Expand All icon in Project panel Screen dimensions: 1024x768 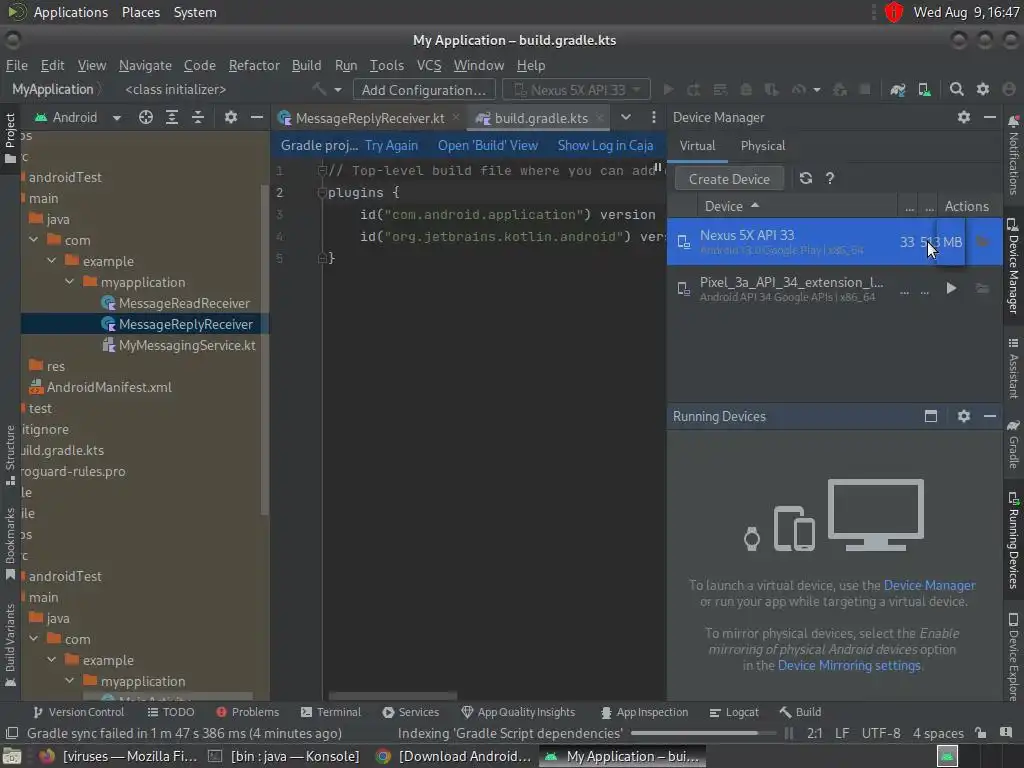[x=172, y=118]
